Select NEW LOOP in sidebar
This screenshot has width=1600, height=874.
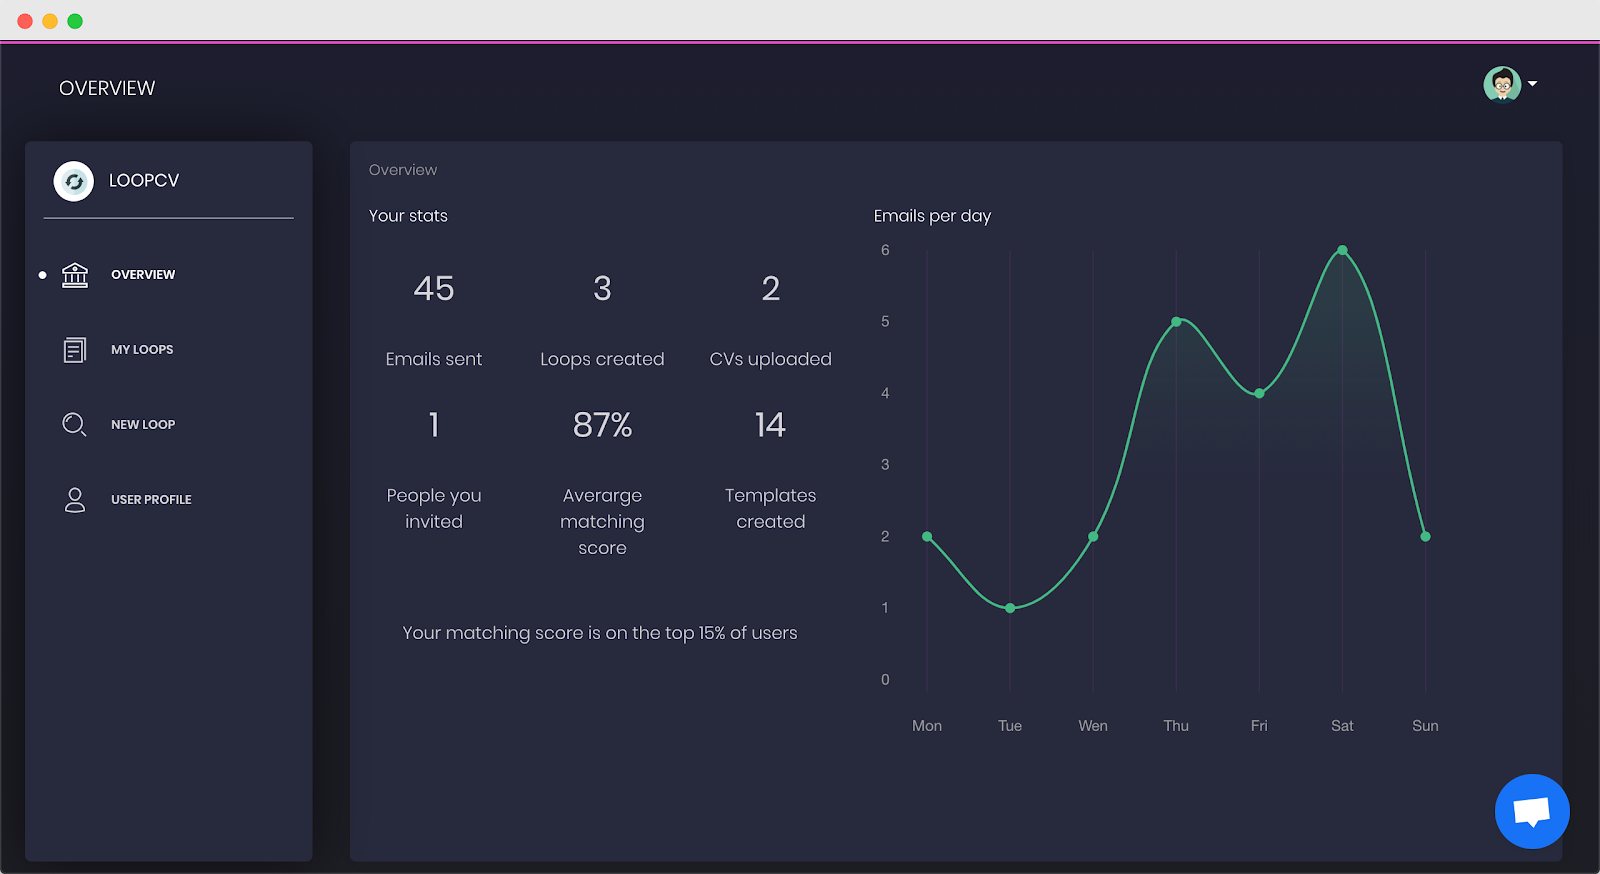(x=143, y=425)
